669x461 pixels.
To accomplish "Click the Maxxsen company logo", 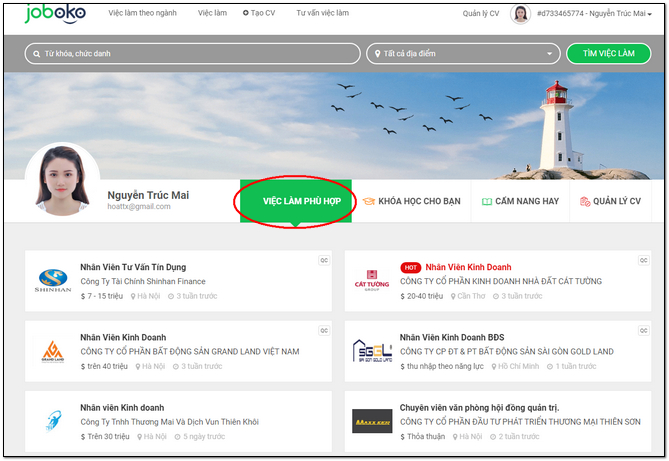I will tap(372, 421).
